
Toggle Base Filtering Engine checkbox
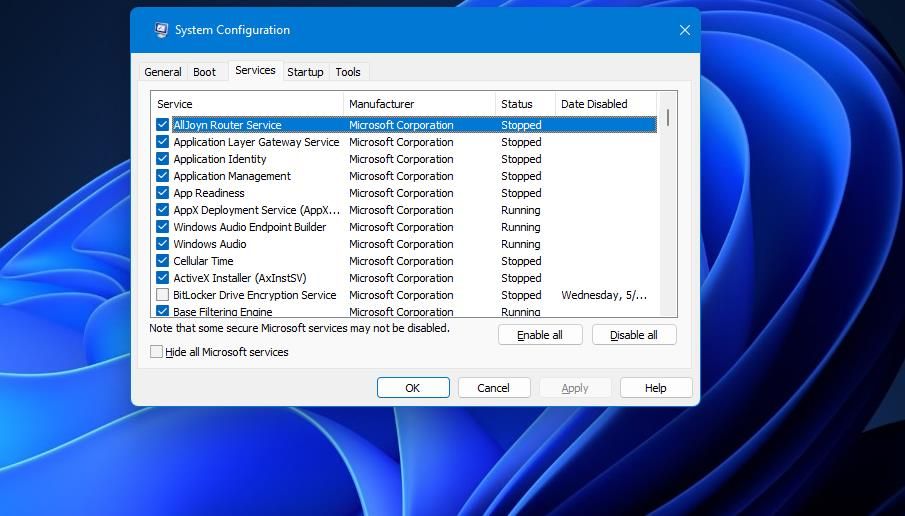pos(162,311)
